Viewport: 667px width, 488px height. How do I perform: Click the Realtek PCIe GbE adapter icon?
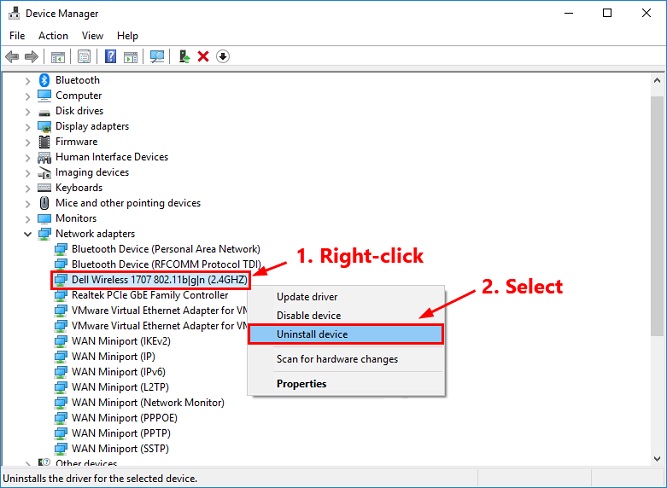(61, 295)
